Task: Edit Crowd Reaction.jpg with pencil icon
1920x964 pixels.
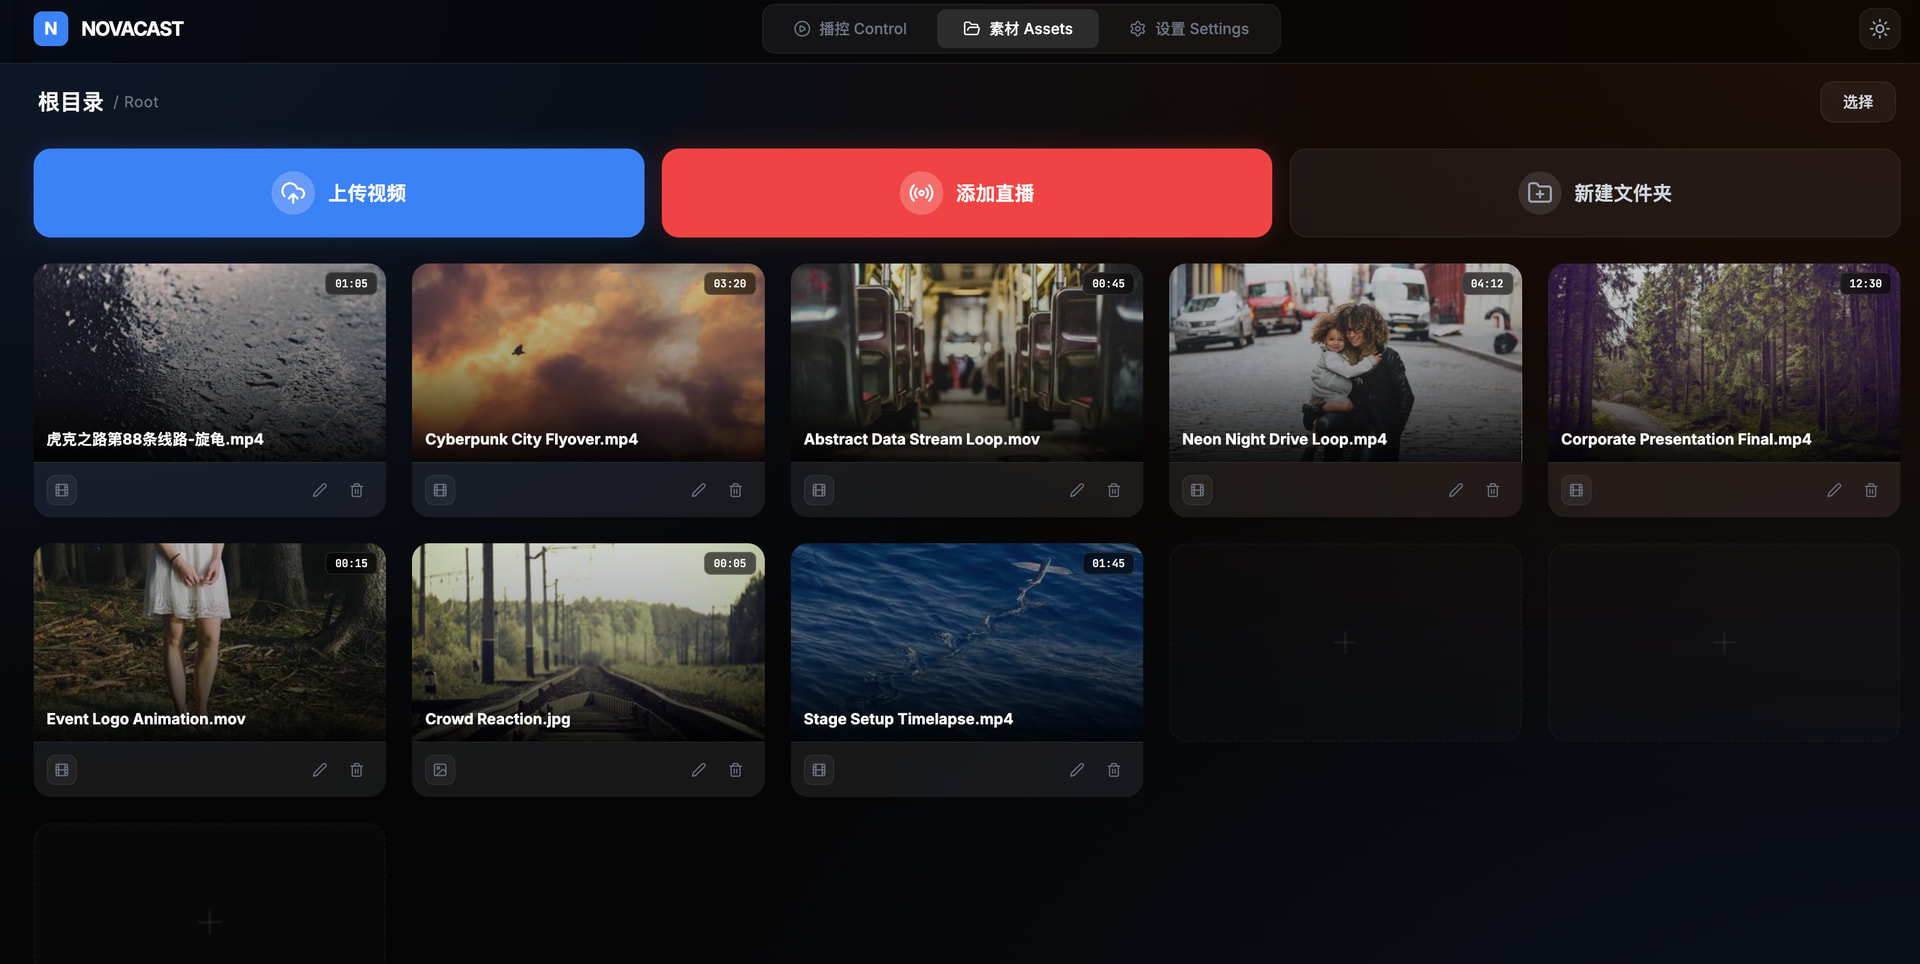Action: pos(699,770)
